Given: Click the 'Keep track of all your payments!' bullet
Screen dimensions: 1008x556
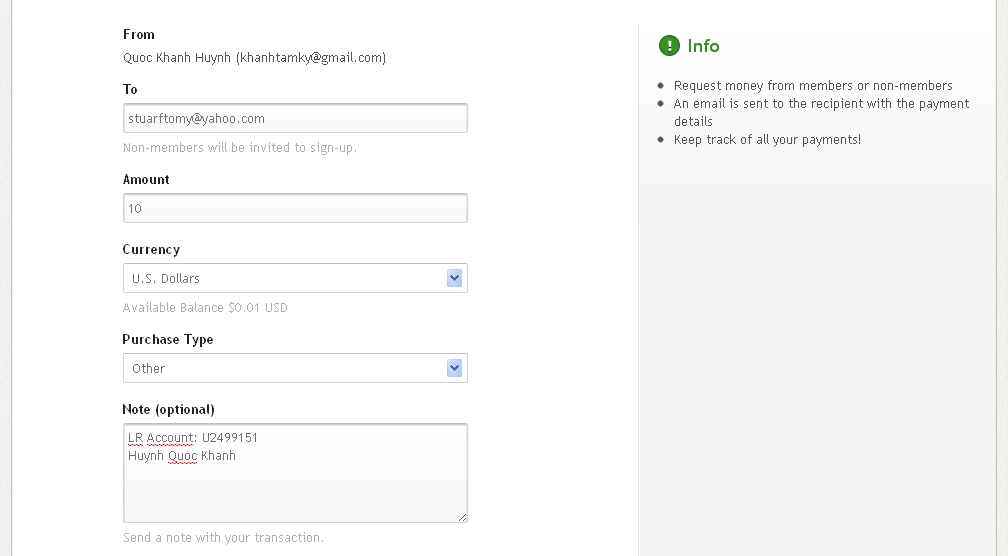Looking at the screenshot, I should pyautogui.click(x=767, y=139).
